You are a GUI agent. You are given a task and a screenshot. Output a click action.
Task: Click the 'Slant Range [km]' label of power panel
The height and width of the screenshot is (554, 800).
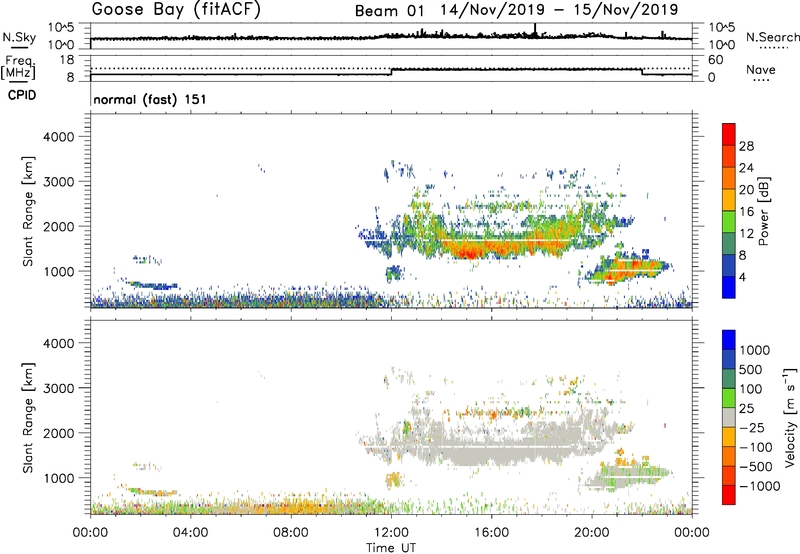[x=28, y=211]
